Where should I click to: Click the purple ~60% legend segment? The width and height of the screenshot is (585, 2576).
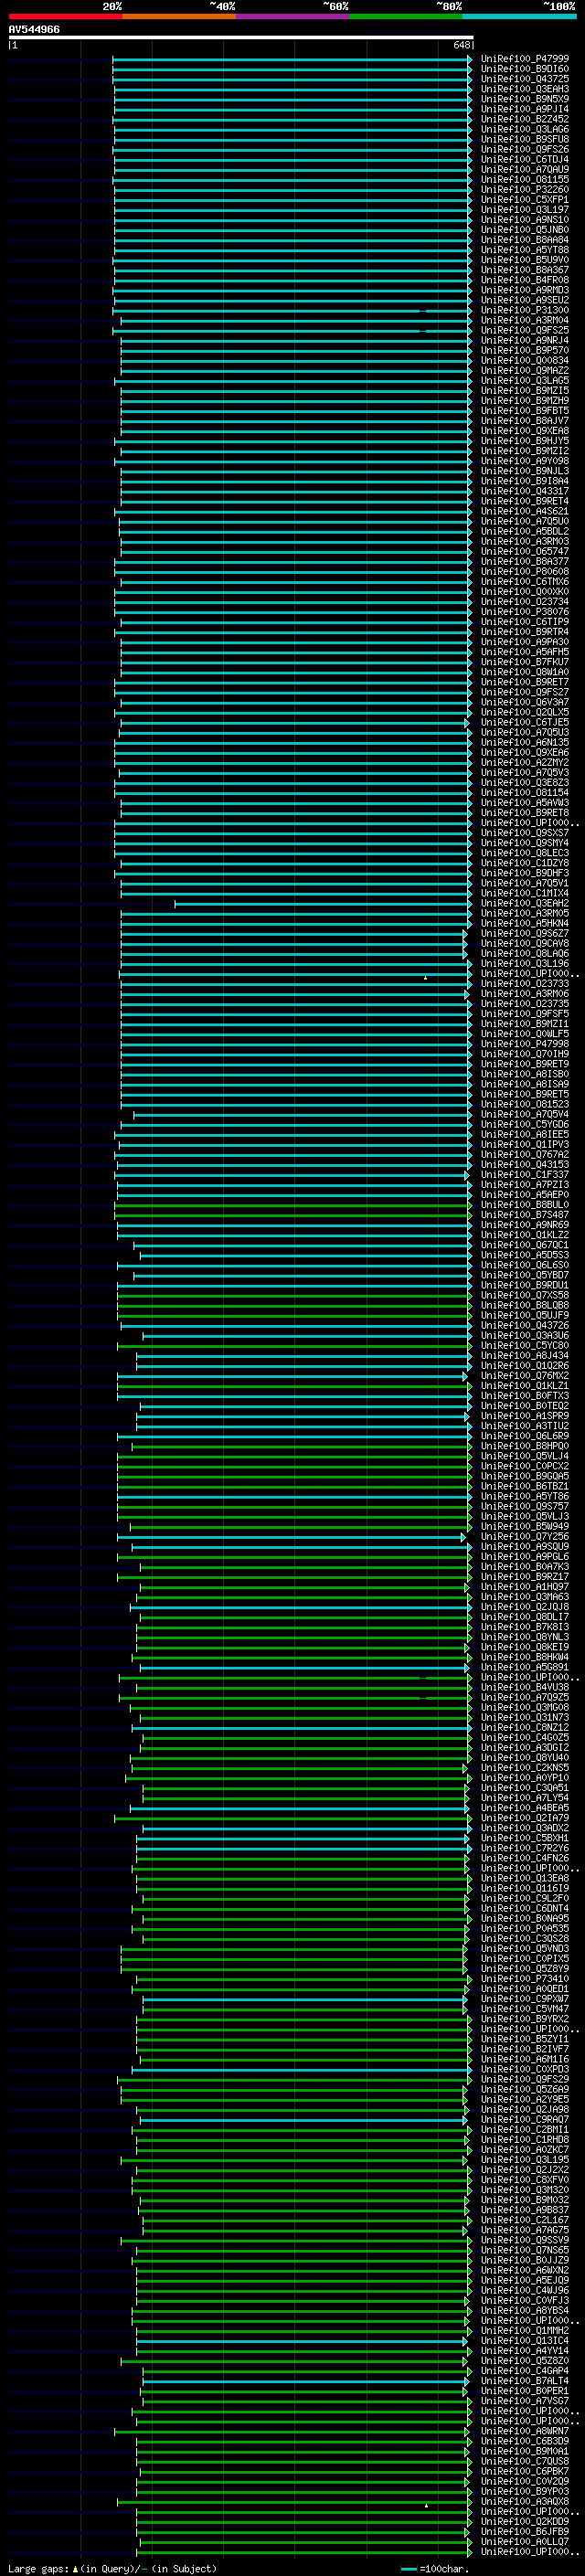pos(293,16)
